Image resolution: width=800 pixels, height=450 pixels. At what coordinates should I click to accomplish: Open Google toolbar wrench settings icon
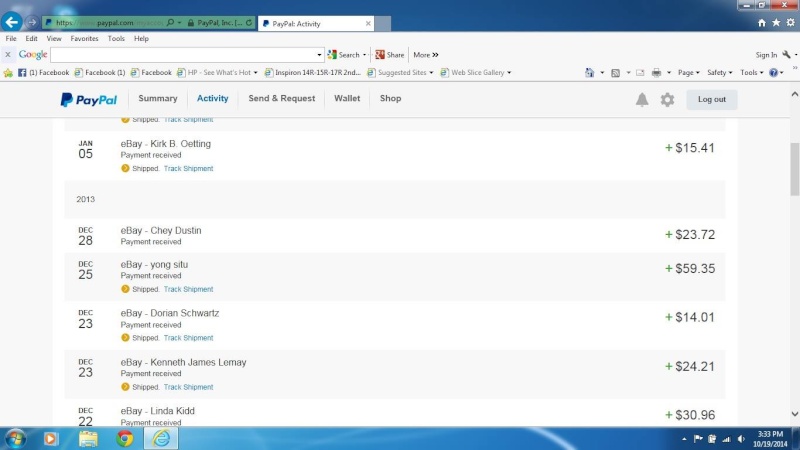click(786, 55)
